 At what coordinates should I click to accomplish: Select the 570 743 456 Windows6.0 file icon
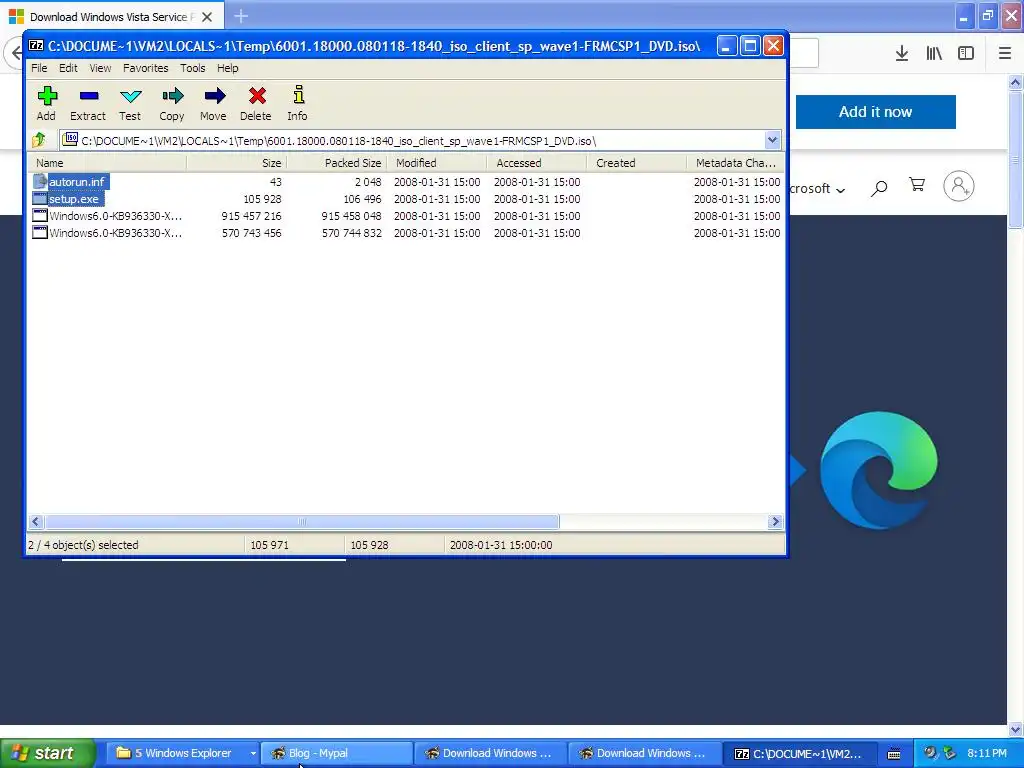(x=40, y=232)
